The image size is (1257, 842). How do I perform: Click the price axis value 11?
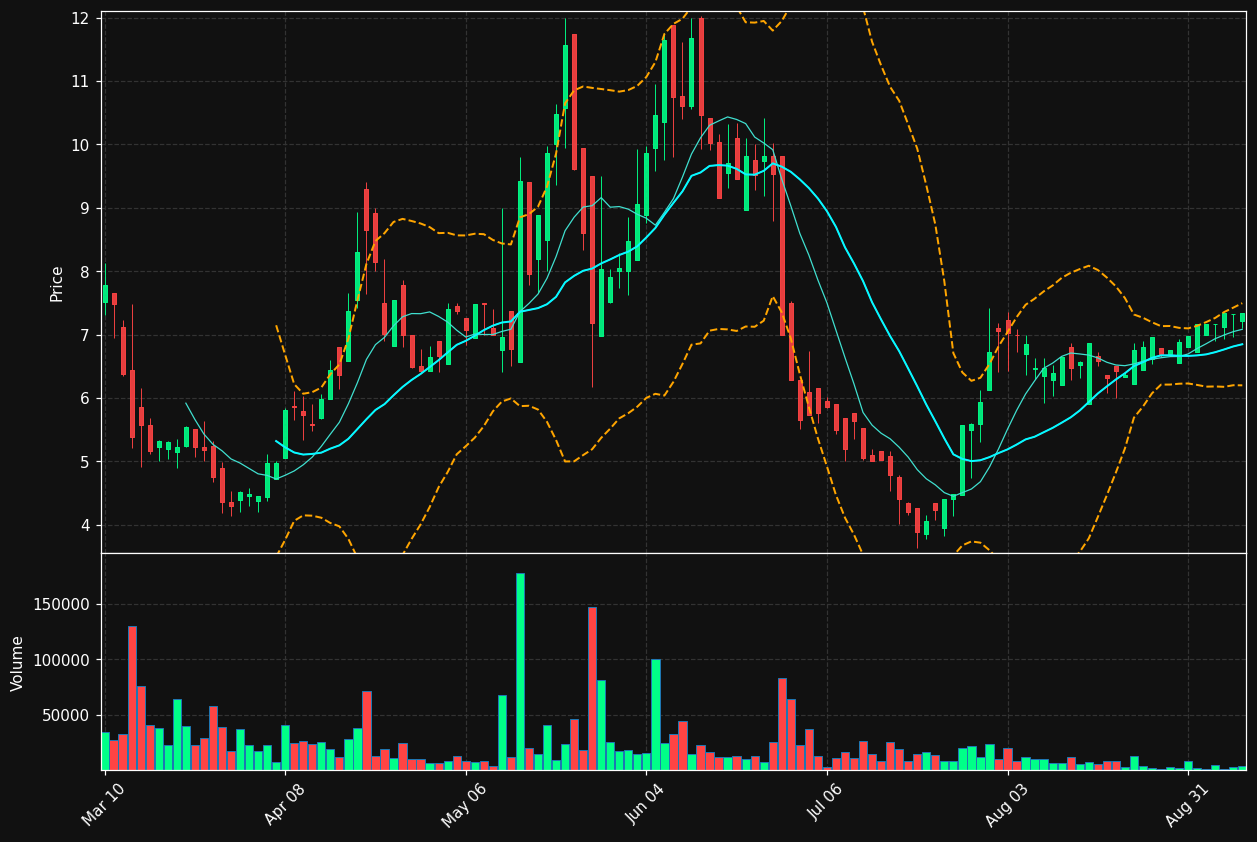pos(81,81)
